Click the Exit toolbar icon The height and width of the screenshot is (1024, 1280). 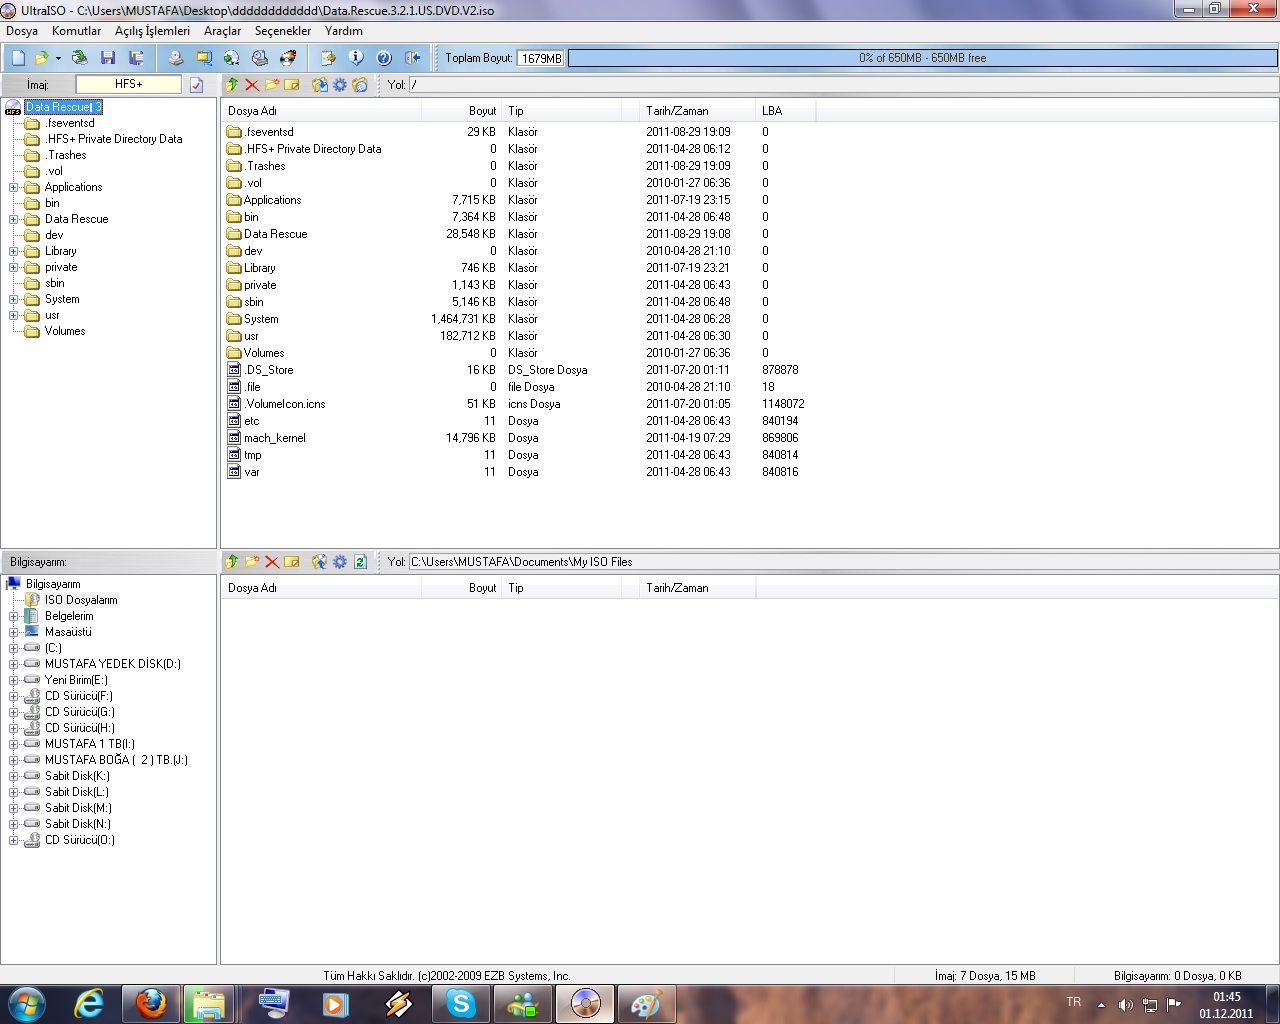pos(412,58)
